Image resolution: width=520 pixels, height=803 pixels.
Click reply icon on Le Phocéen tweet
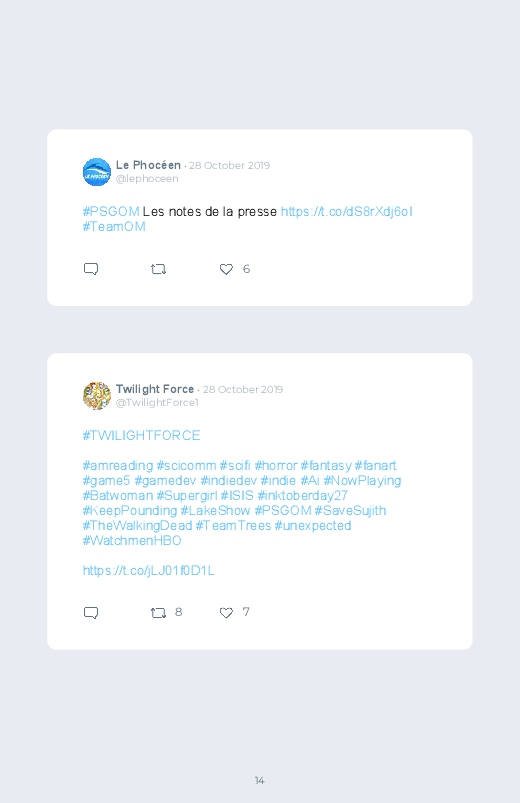coord(91,269)
